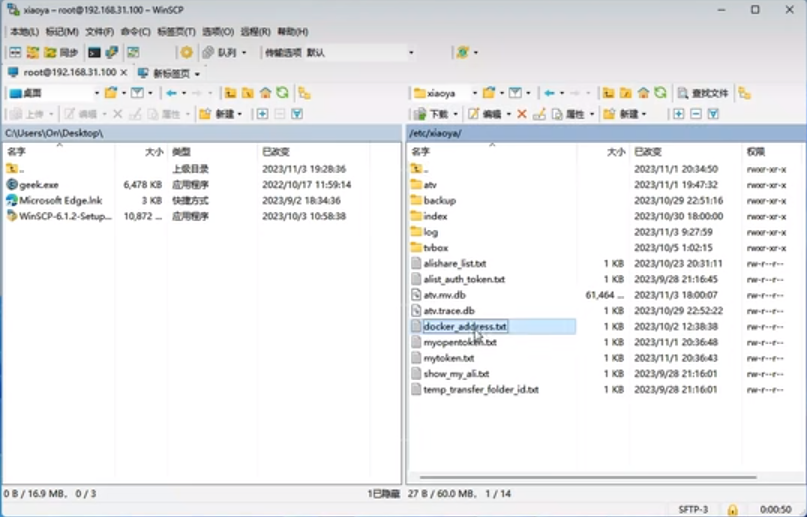Click the remote 属性 properties button

(x=569, y=114)
